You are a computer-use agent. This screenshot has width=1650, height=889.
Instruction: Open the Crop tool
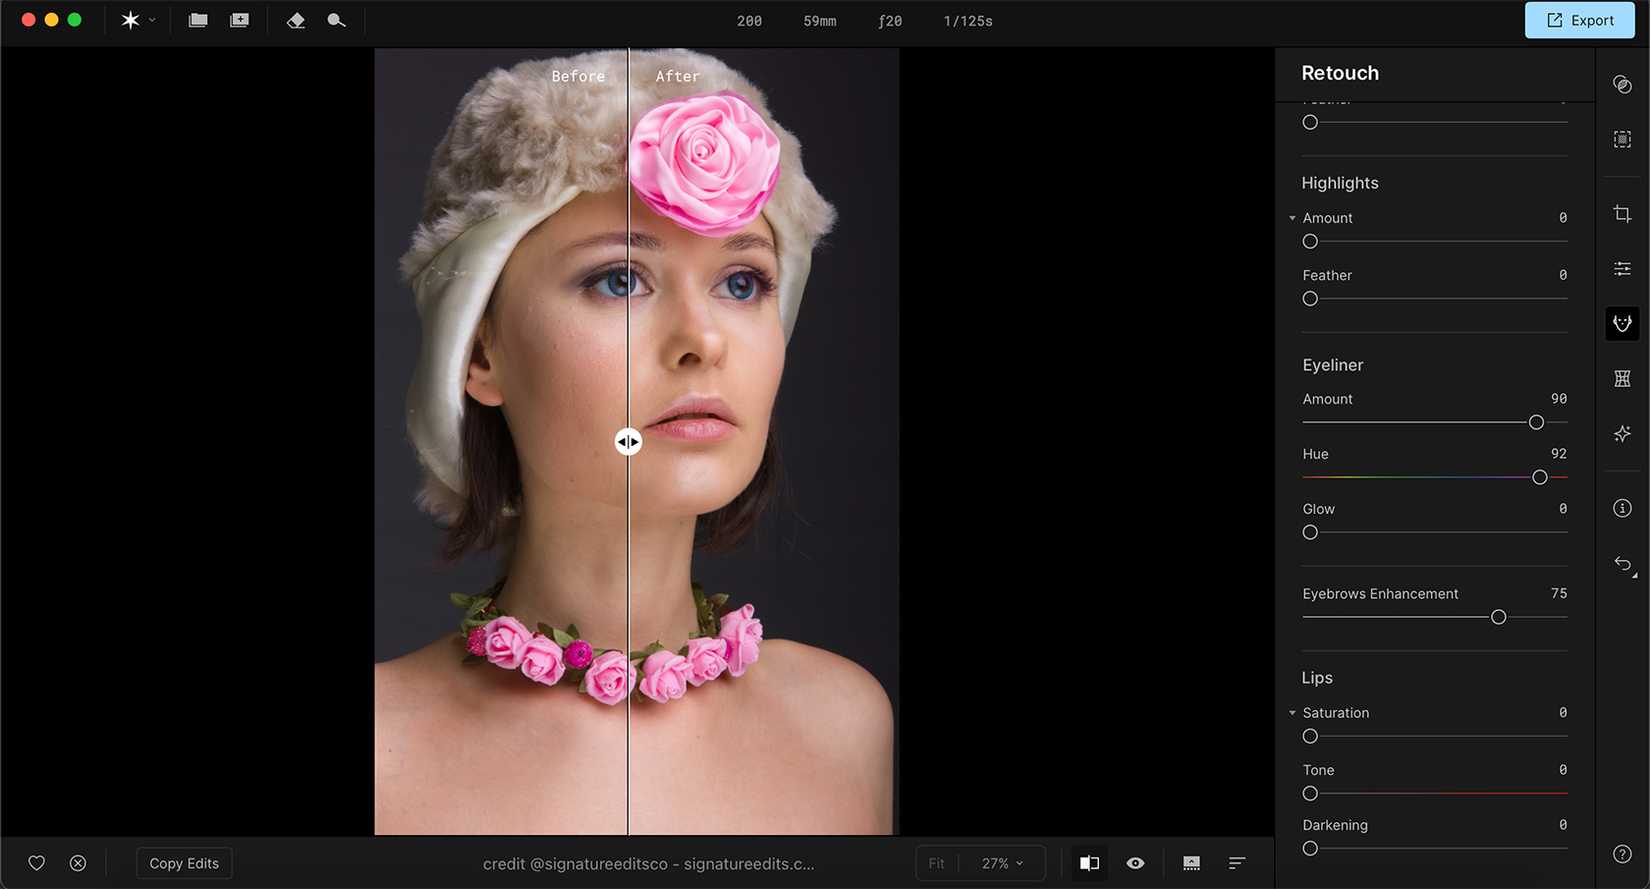(x=1622, y=214)
